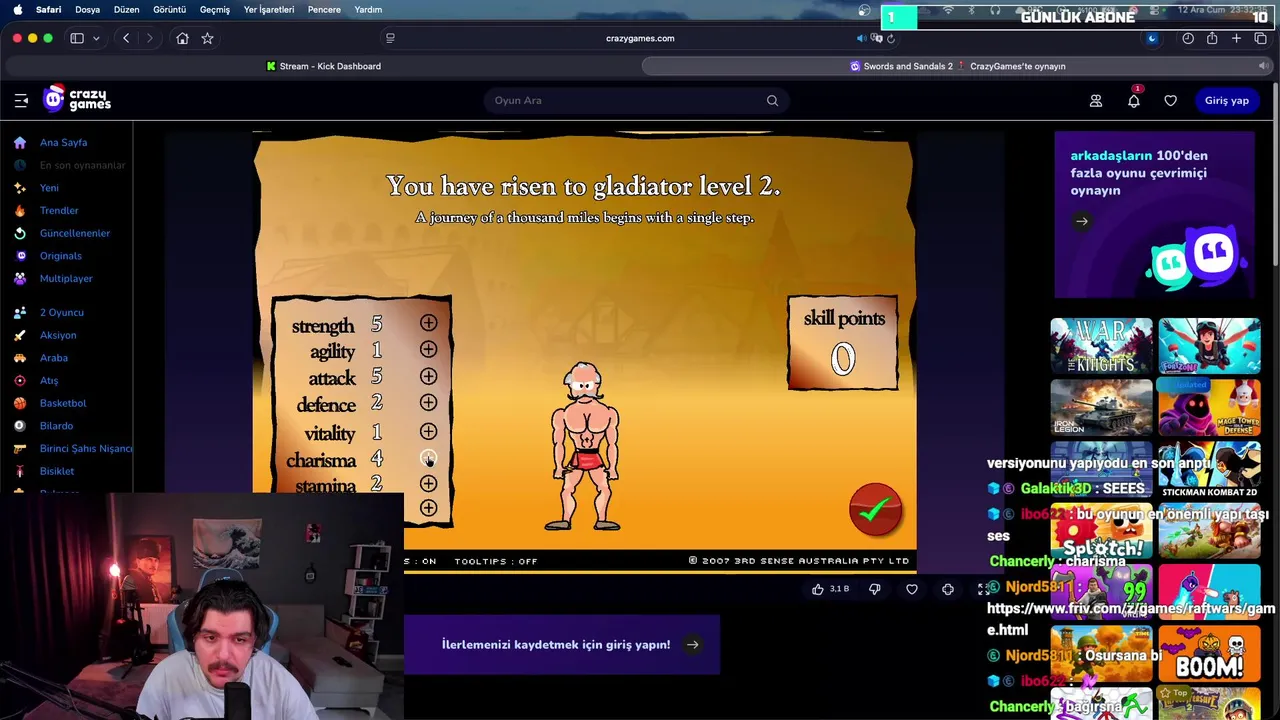This screenshot has height=720, width=1280.
Task: Toggle the game's TOOLTIPS : OFF setting
Action: (496, 561)
